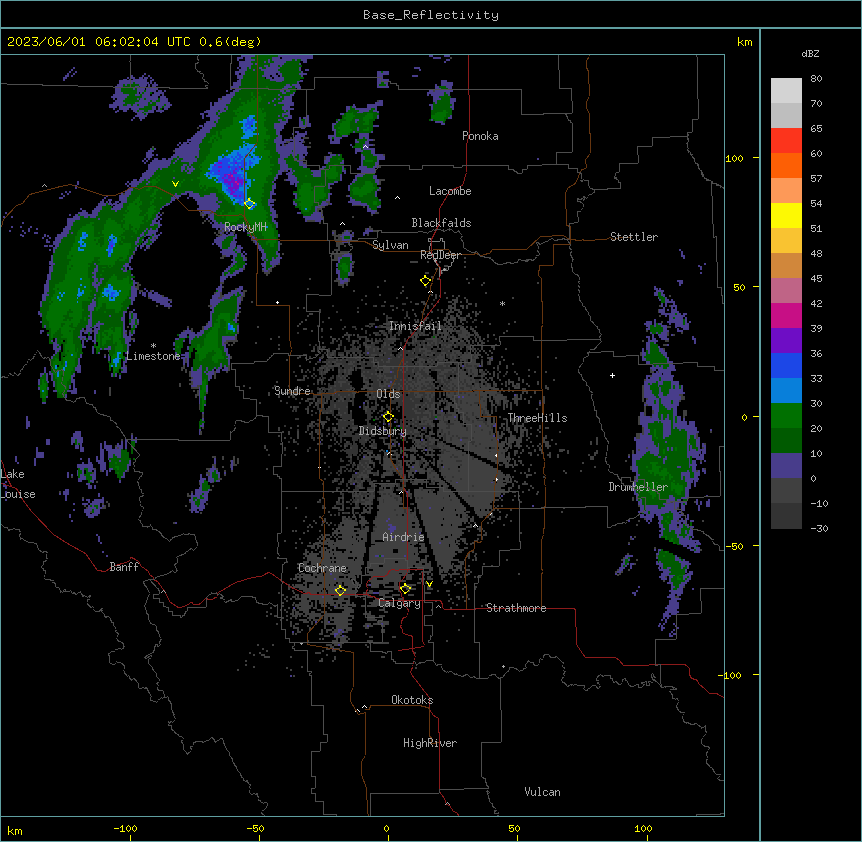The width and height of the screenshot is (862, 842).
Task: Click the RedDeer city label
Action: (440, 255)
